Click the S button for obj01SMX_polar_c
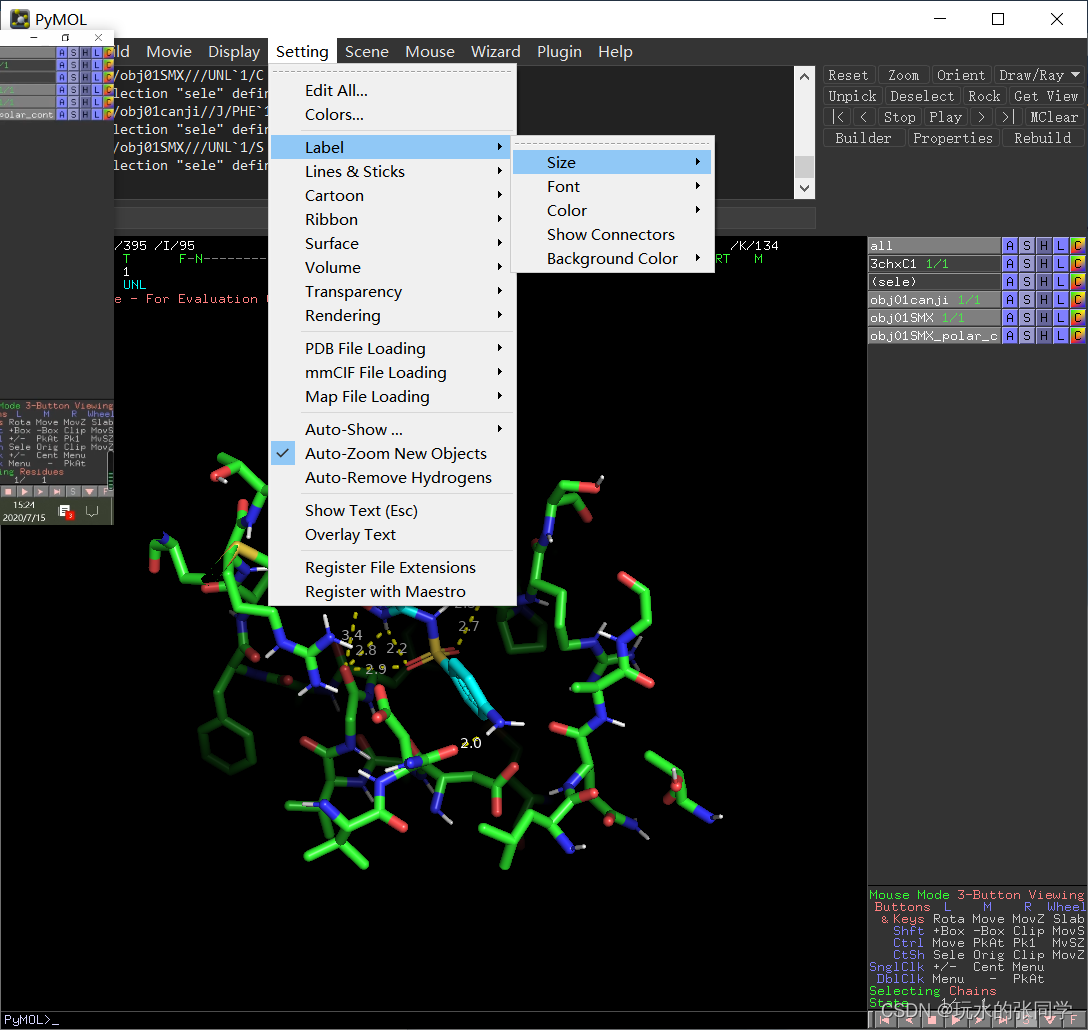Viewport: 1088px width, 1030px height. pyautogui.click(x=1027, y=336)
